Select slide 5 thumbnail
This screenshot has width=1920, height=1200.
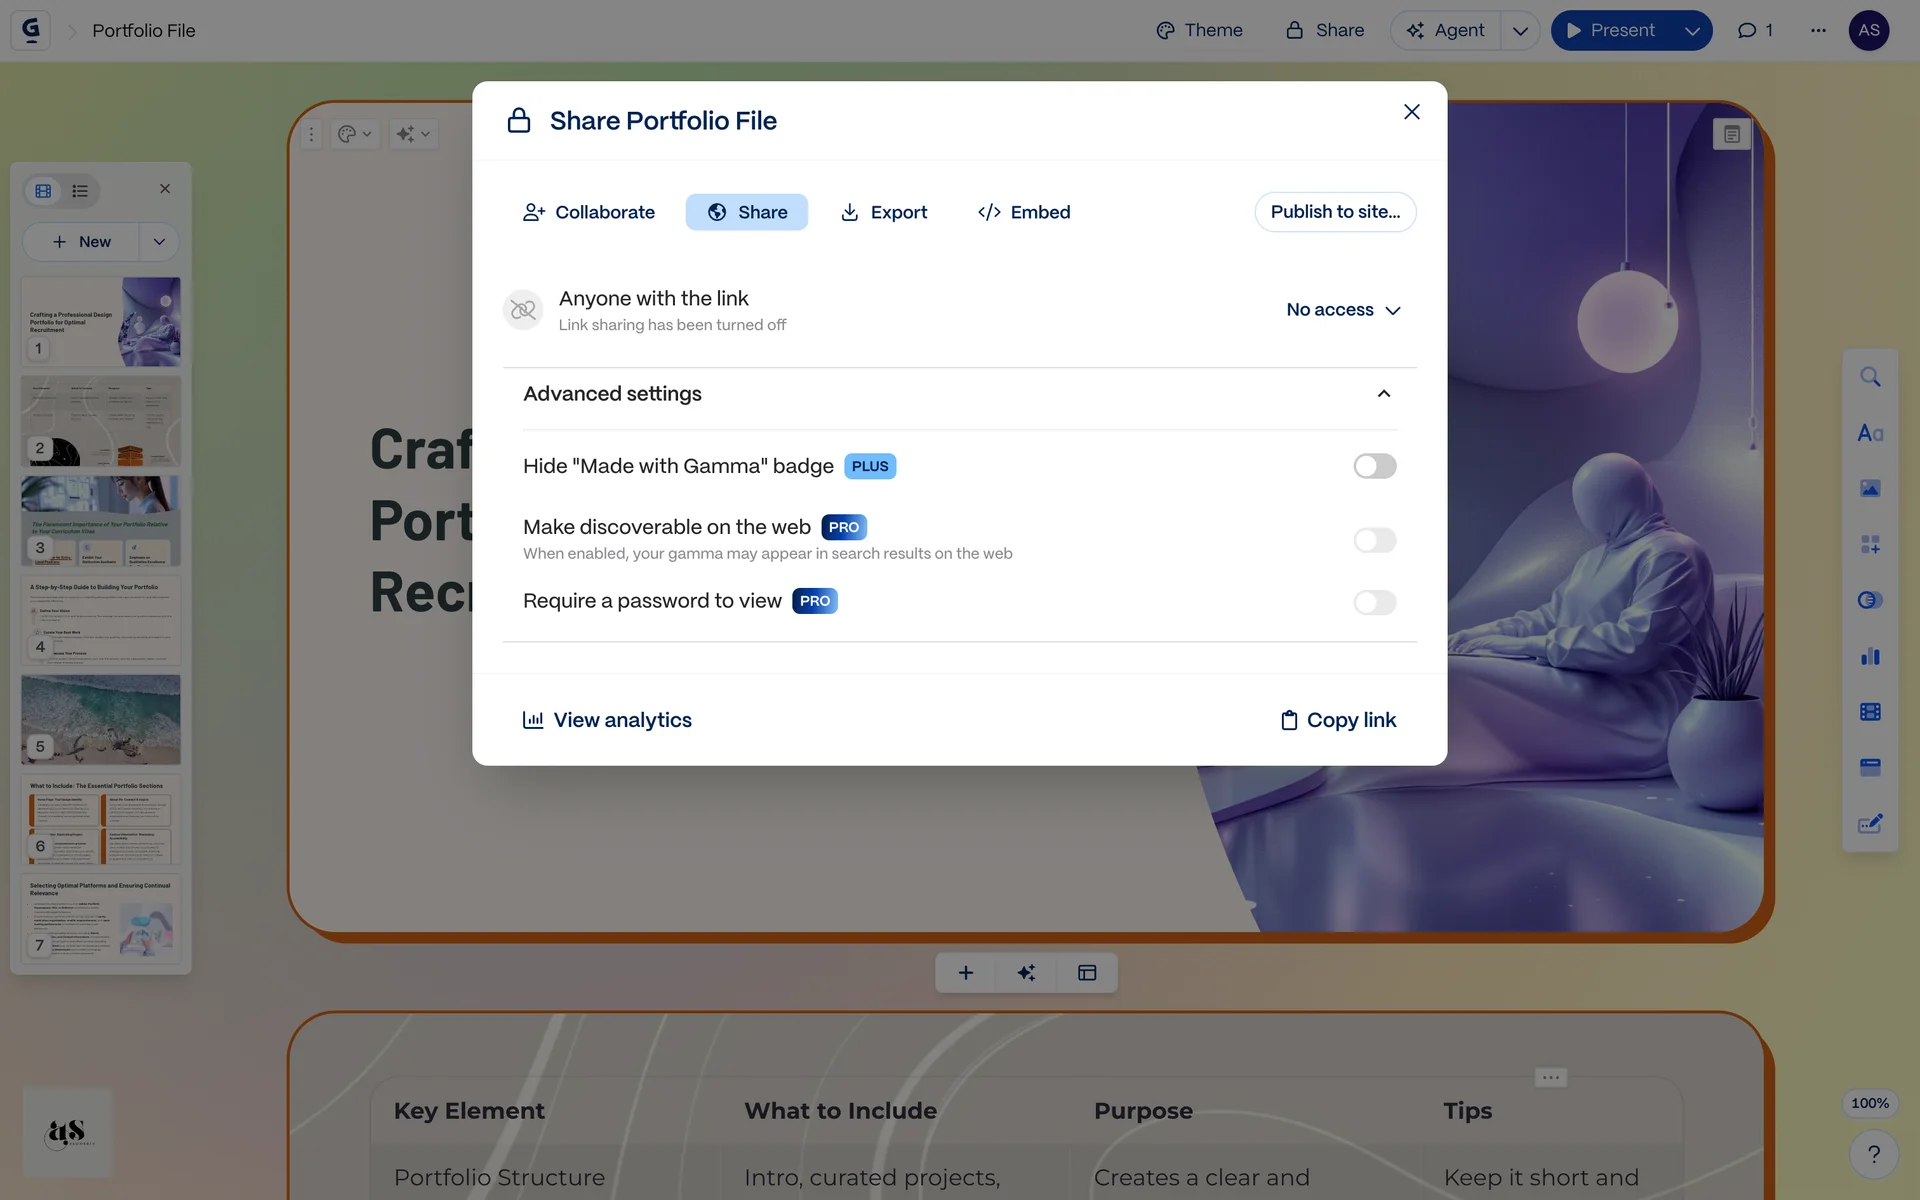(x=101, y=719)
